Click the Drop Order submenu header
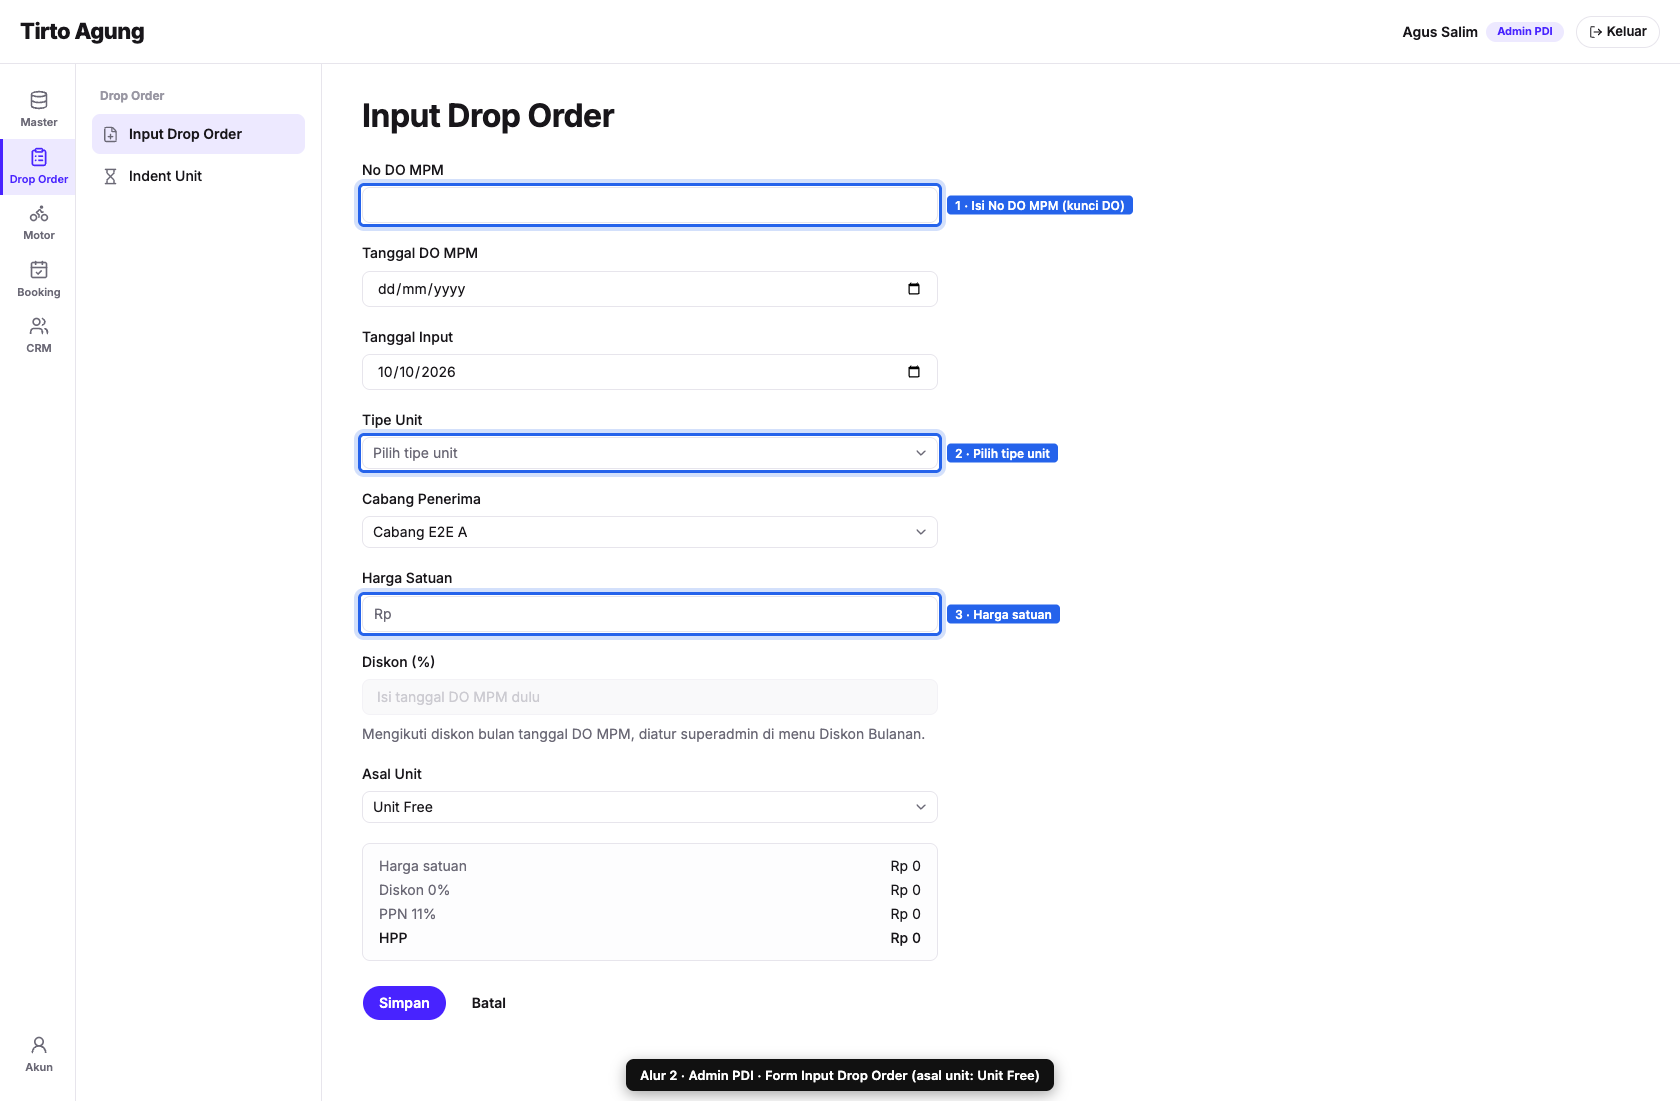 pos(132,96)
